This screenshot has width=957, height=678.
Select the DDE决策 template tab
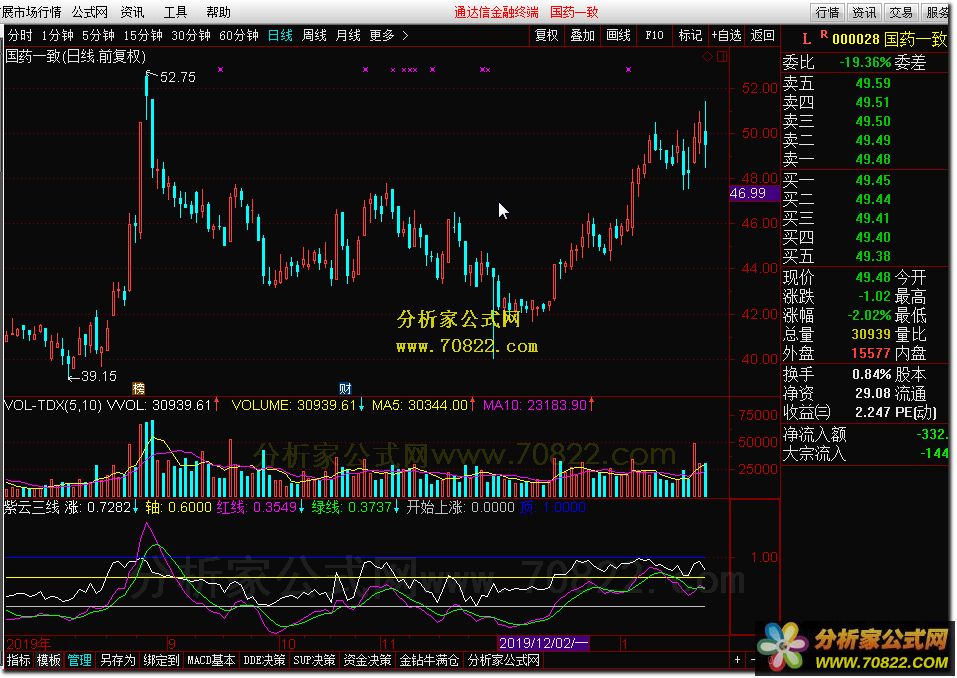click(x=264, y=660)
